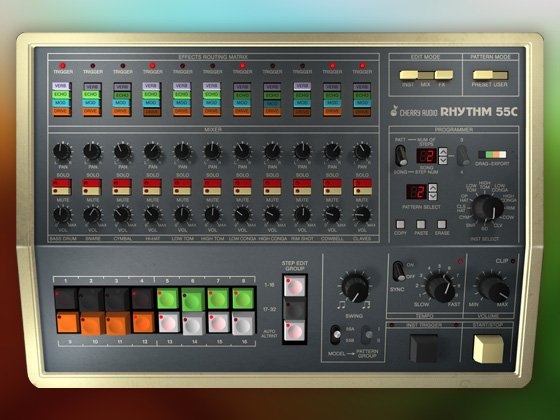Solo the Bass Drum channel
560x420 pixels.
[x=61, y=183]
